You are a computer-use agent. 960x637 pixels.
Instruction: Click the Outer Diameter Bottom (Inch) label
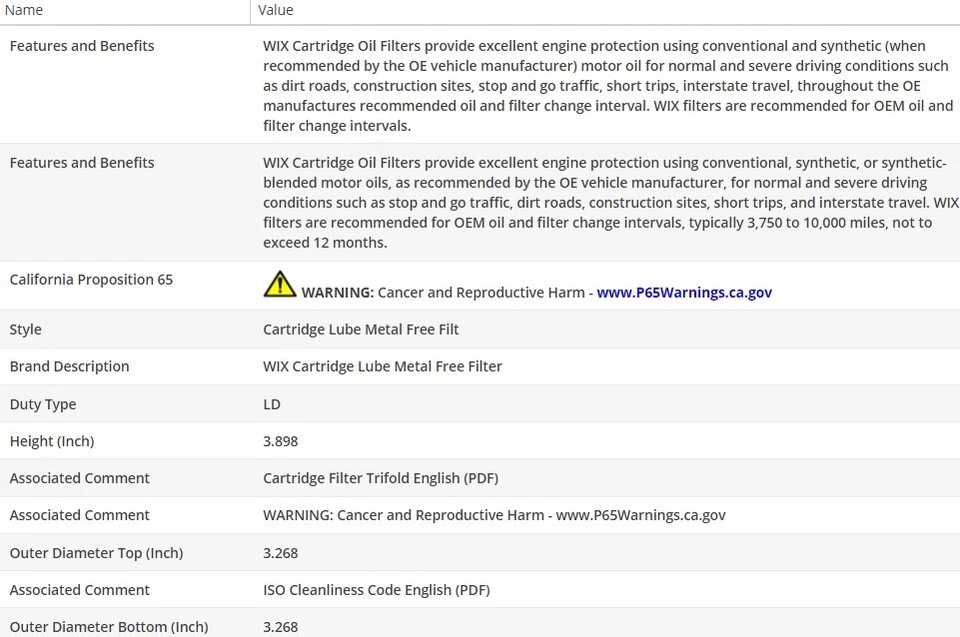109,628
